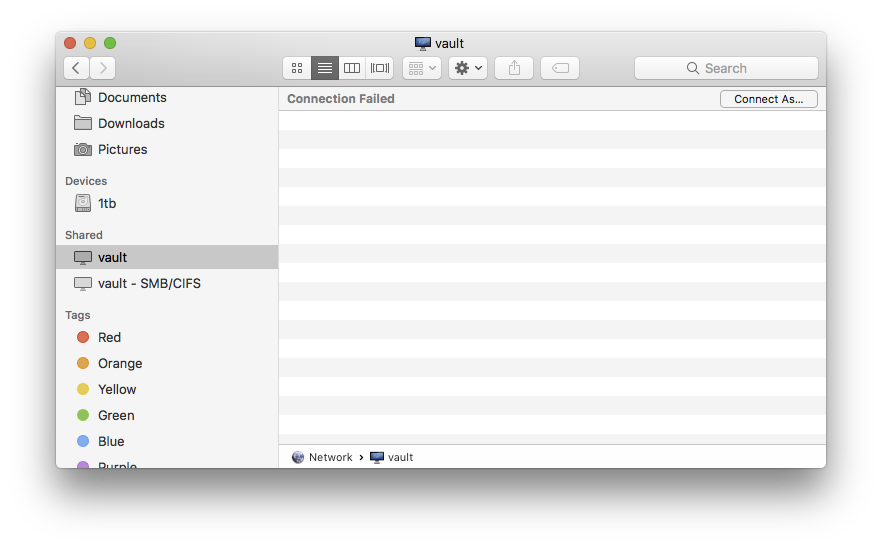Open Downloads in the sidebar

(x=166, y=123)
